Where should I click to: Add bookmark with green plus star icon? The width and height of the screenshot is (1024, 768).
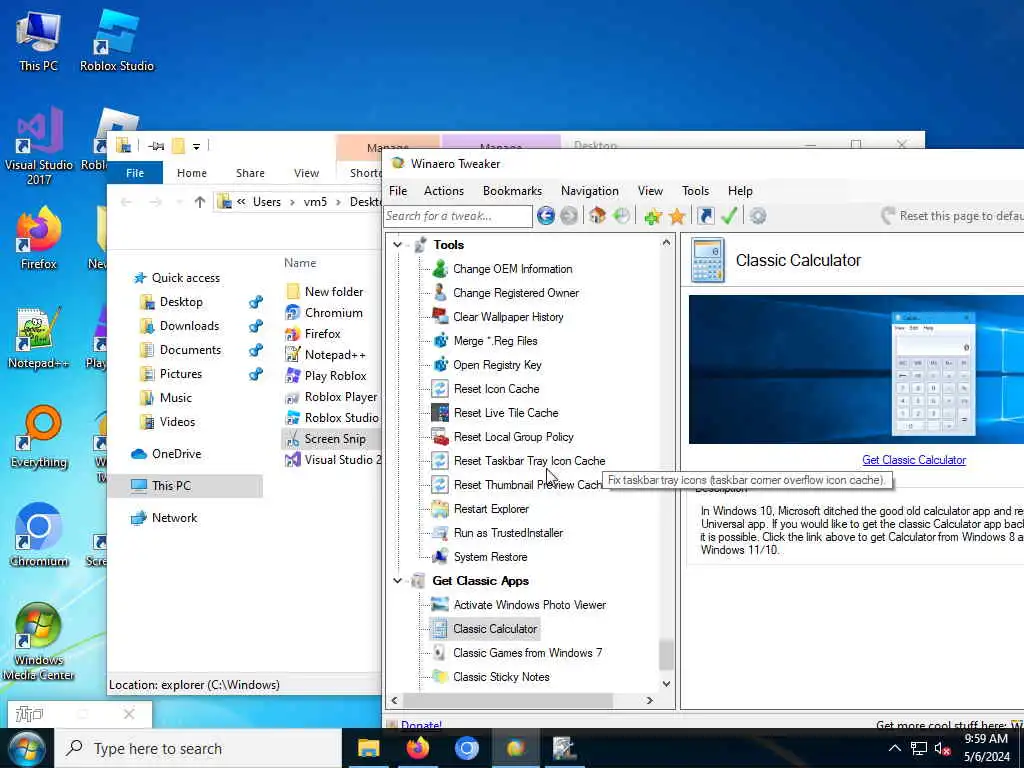[652, 216]
